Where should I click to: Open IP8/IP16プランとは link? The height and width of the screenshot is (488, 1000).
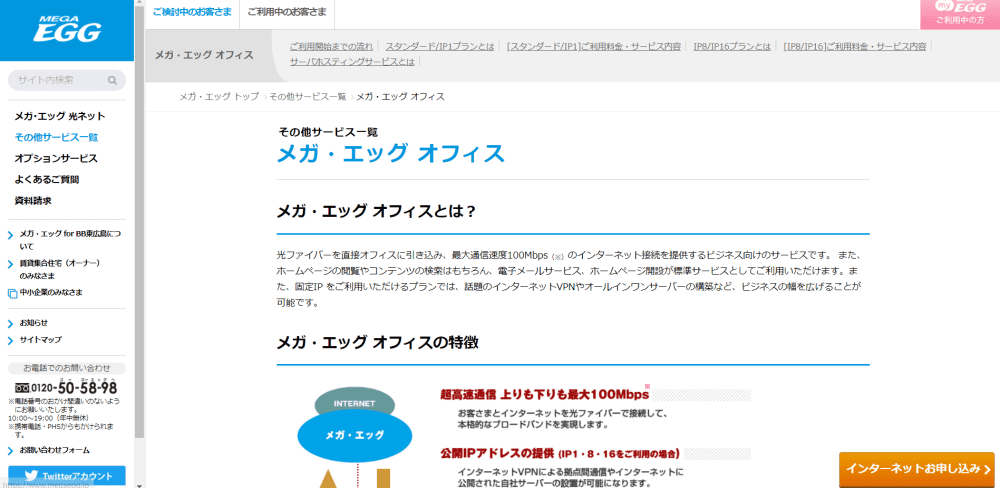coord(732,47)
